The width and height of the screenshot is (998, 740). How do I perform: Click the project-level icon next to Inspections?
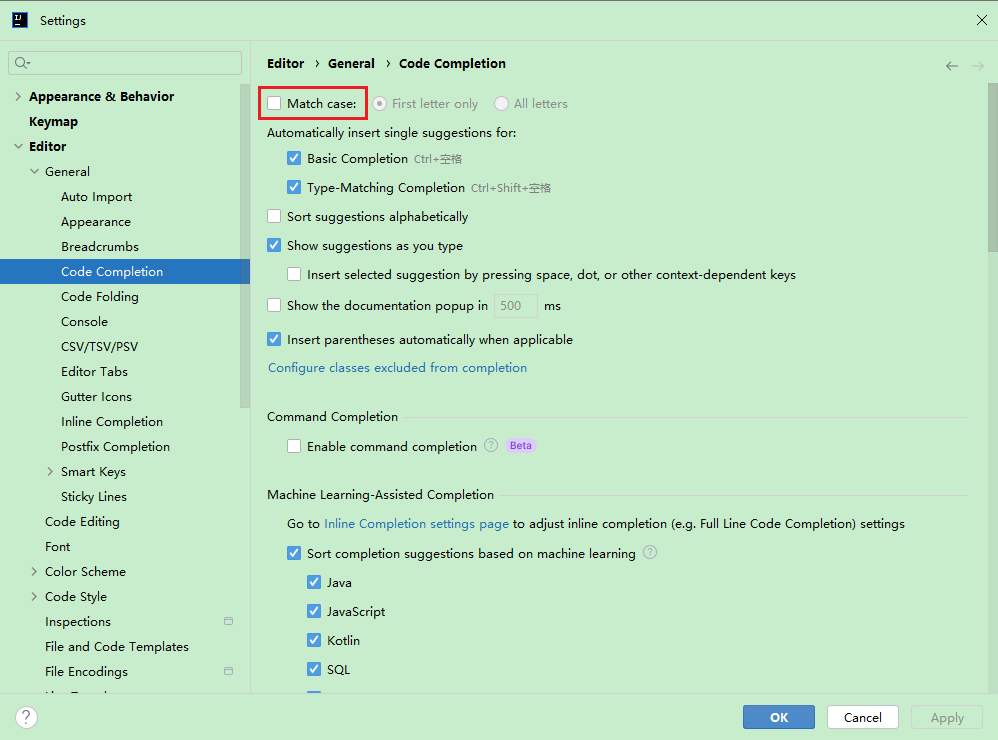[x=228, y=622]
